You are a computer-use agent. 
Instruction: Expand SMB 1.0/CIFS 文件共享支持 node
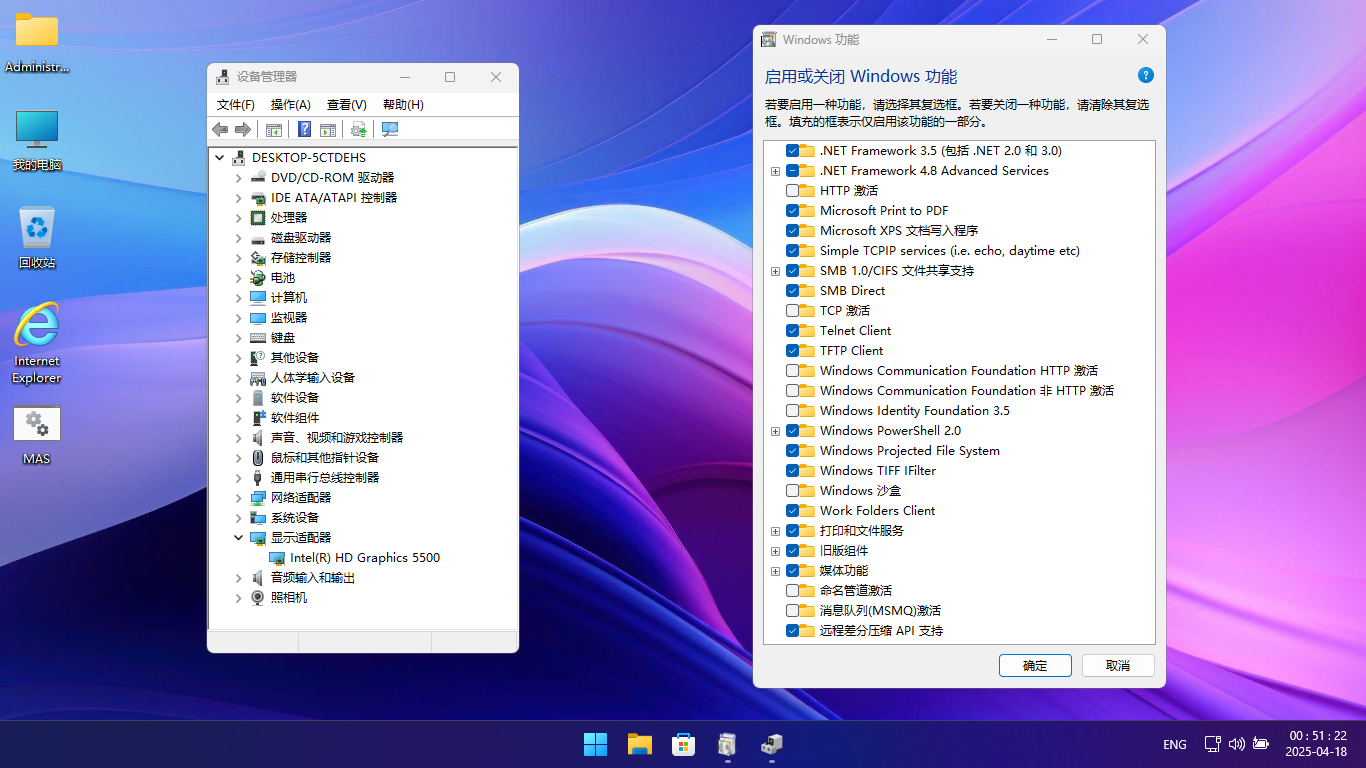tap(775, 271)
